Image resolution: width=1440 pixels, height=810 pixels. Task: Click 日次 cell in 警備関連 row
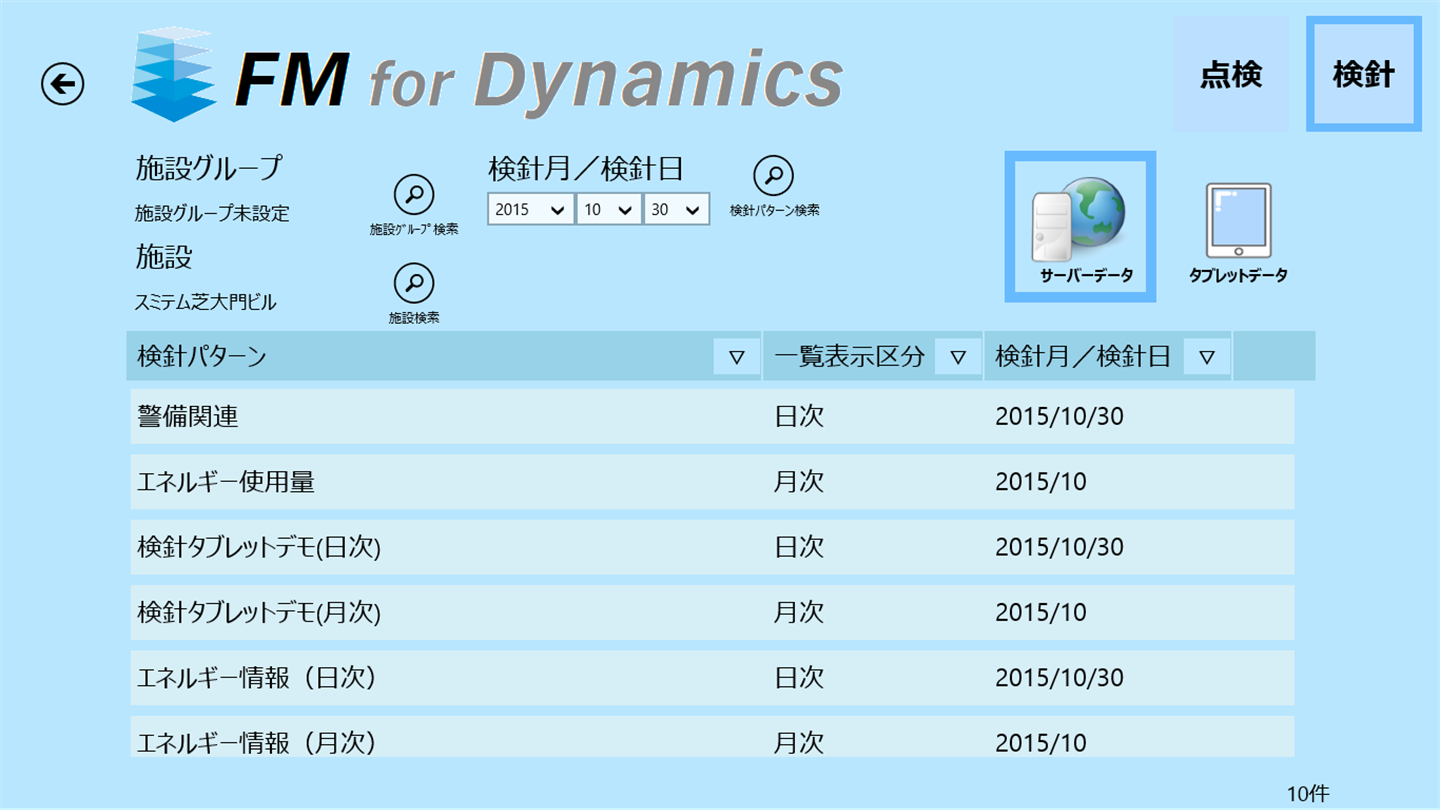(x=799, y=417)
